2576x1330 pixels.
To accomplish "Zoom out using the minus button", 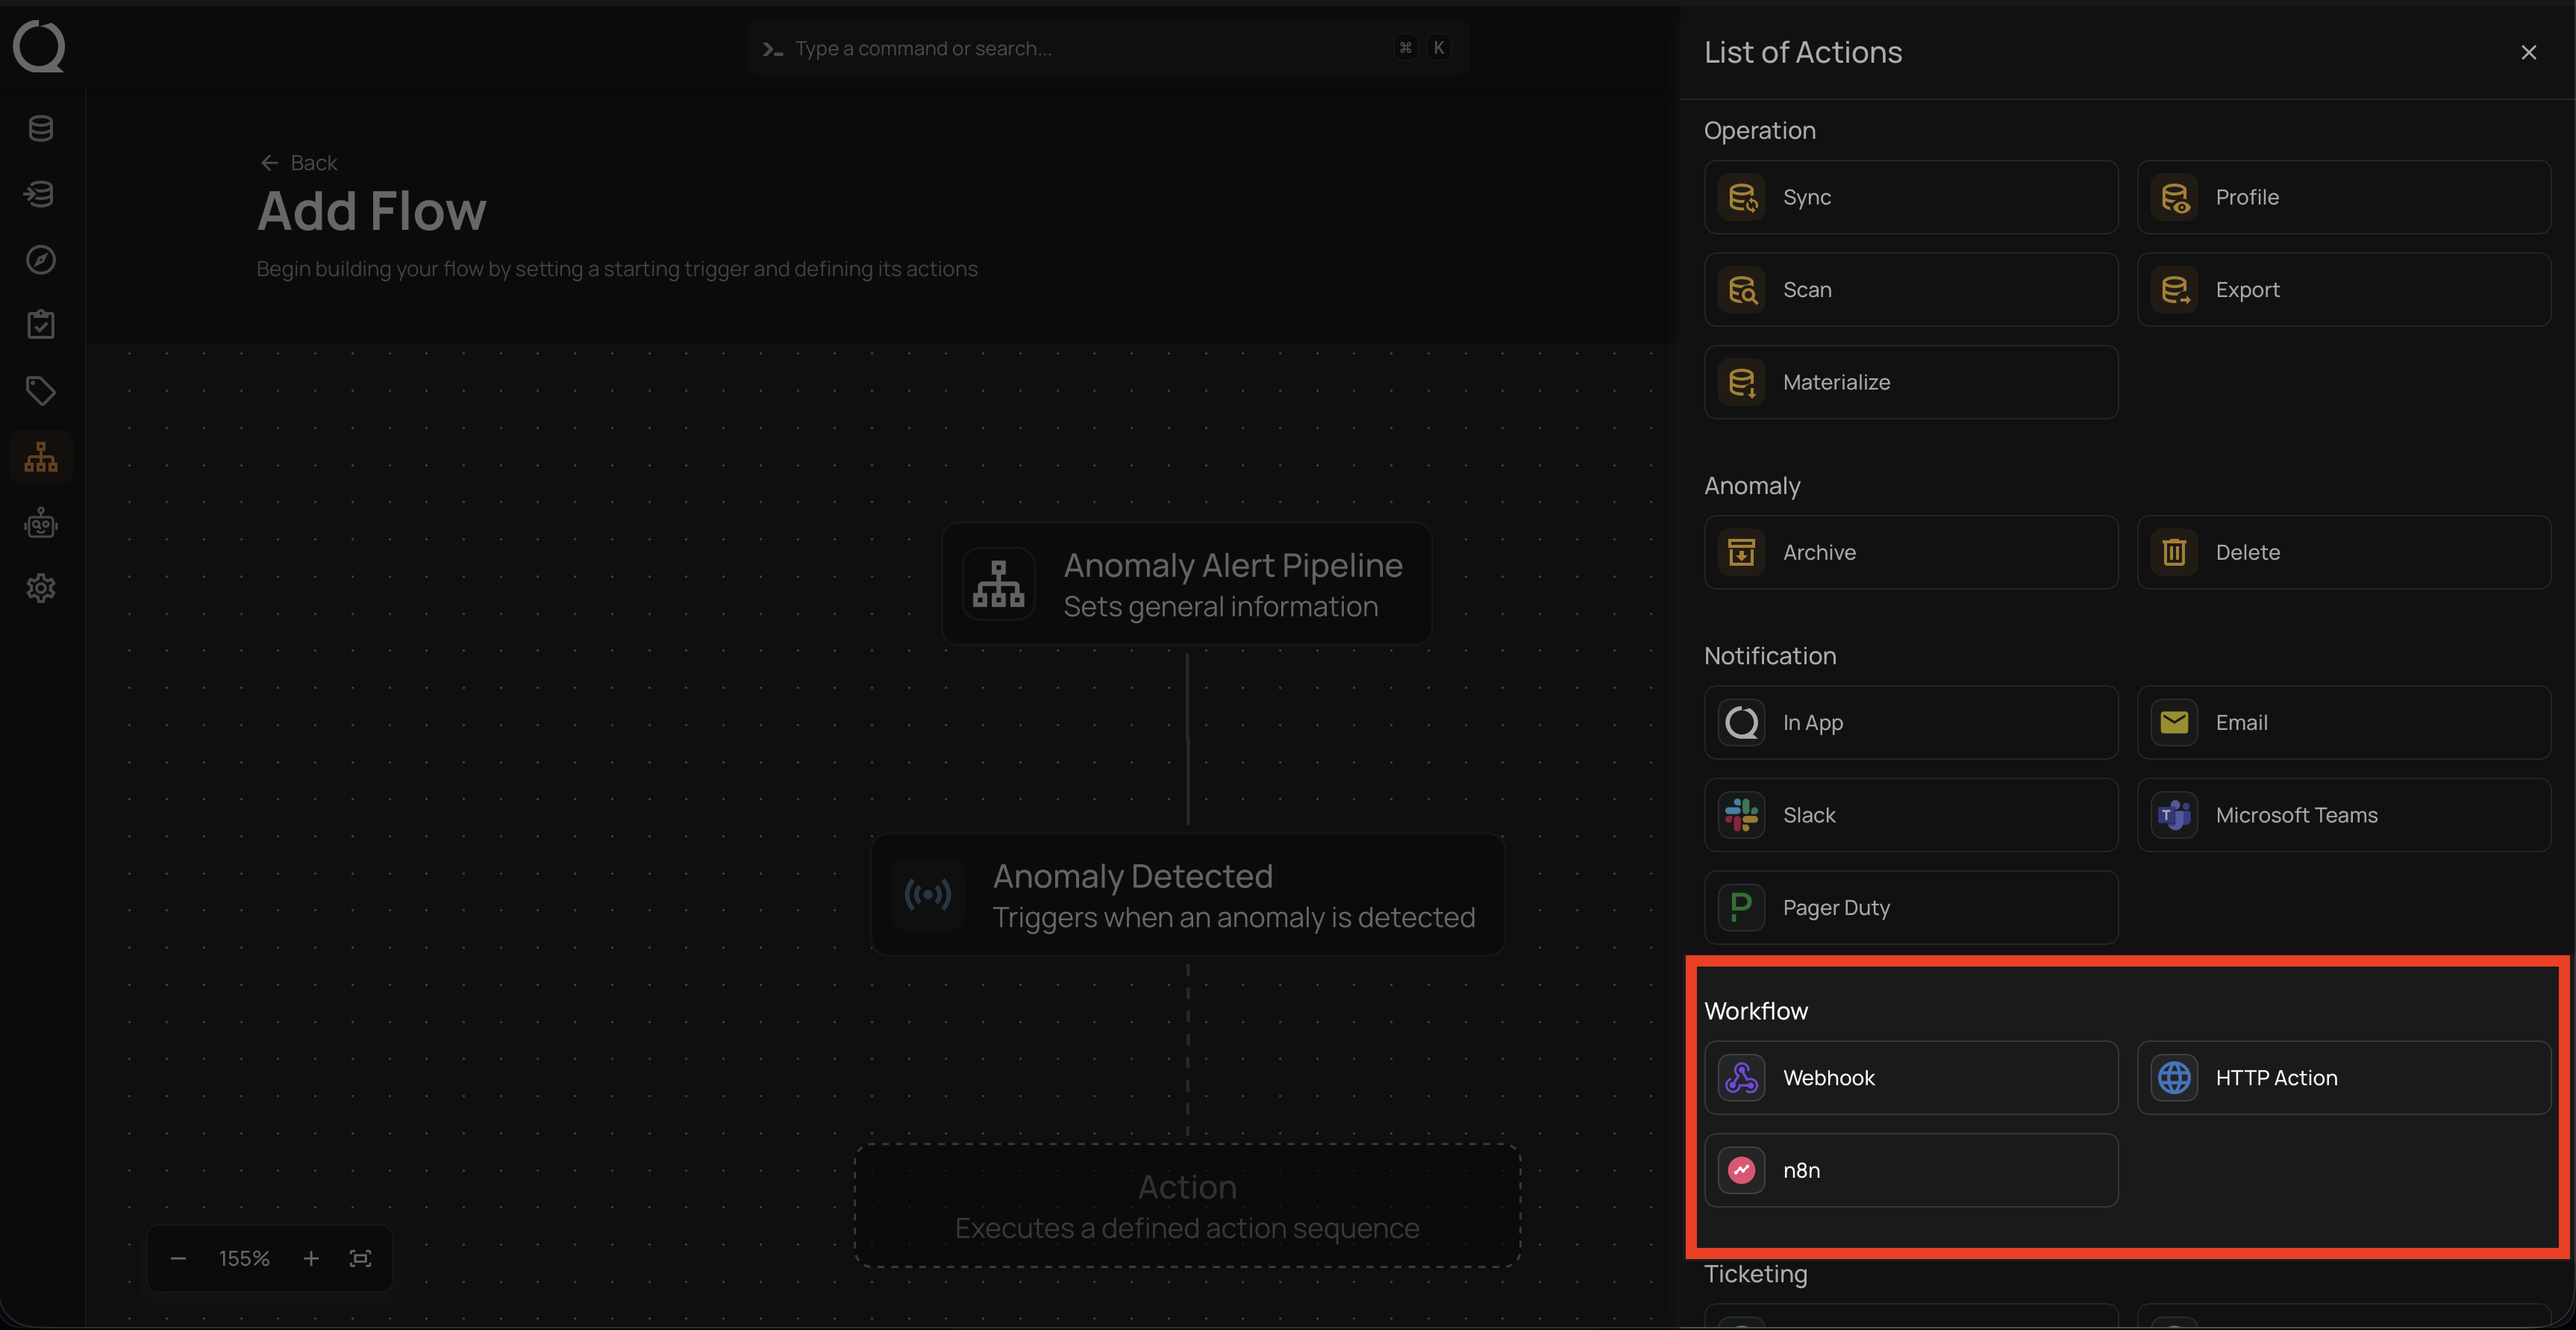I will pyautogui.click(x=178, y=1258).
